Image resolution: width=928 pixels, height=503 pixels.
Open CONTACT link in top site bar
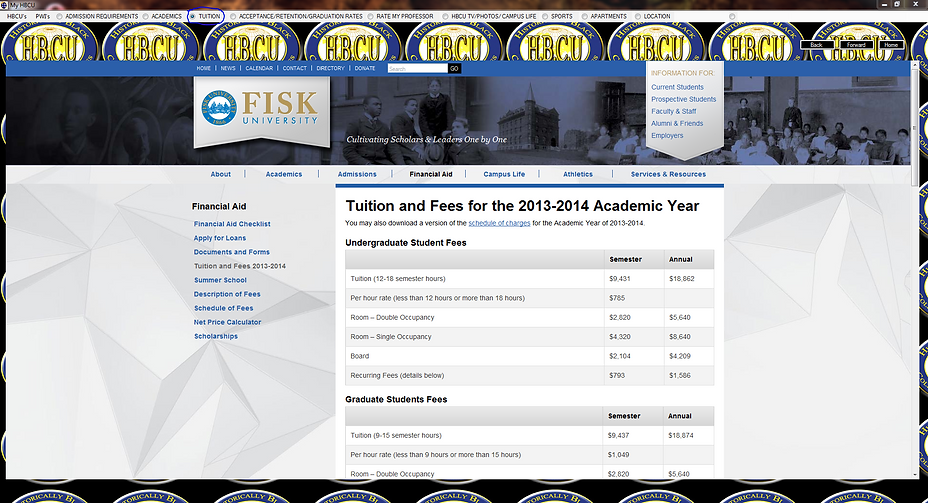click(295, 68)
